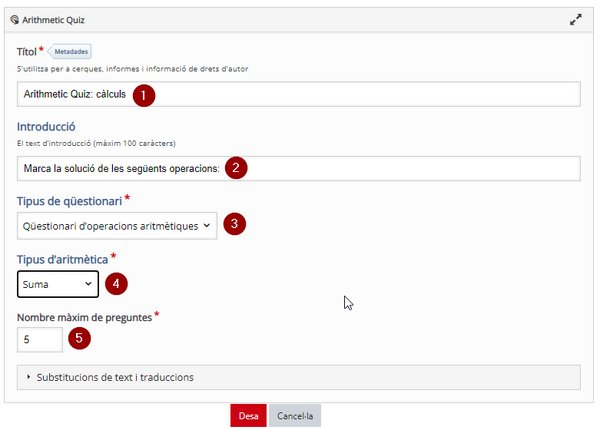The image size is (600, 430).
Task: Click the Arithmetic Quiz header icon
Action: click(x=15, y=20)
